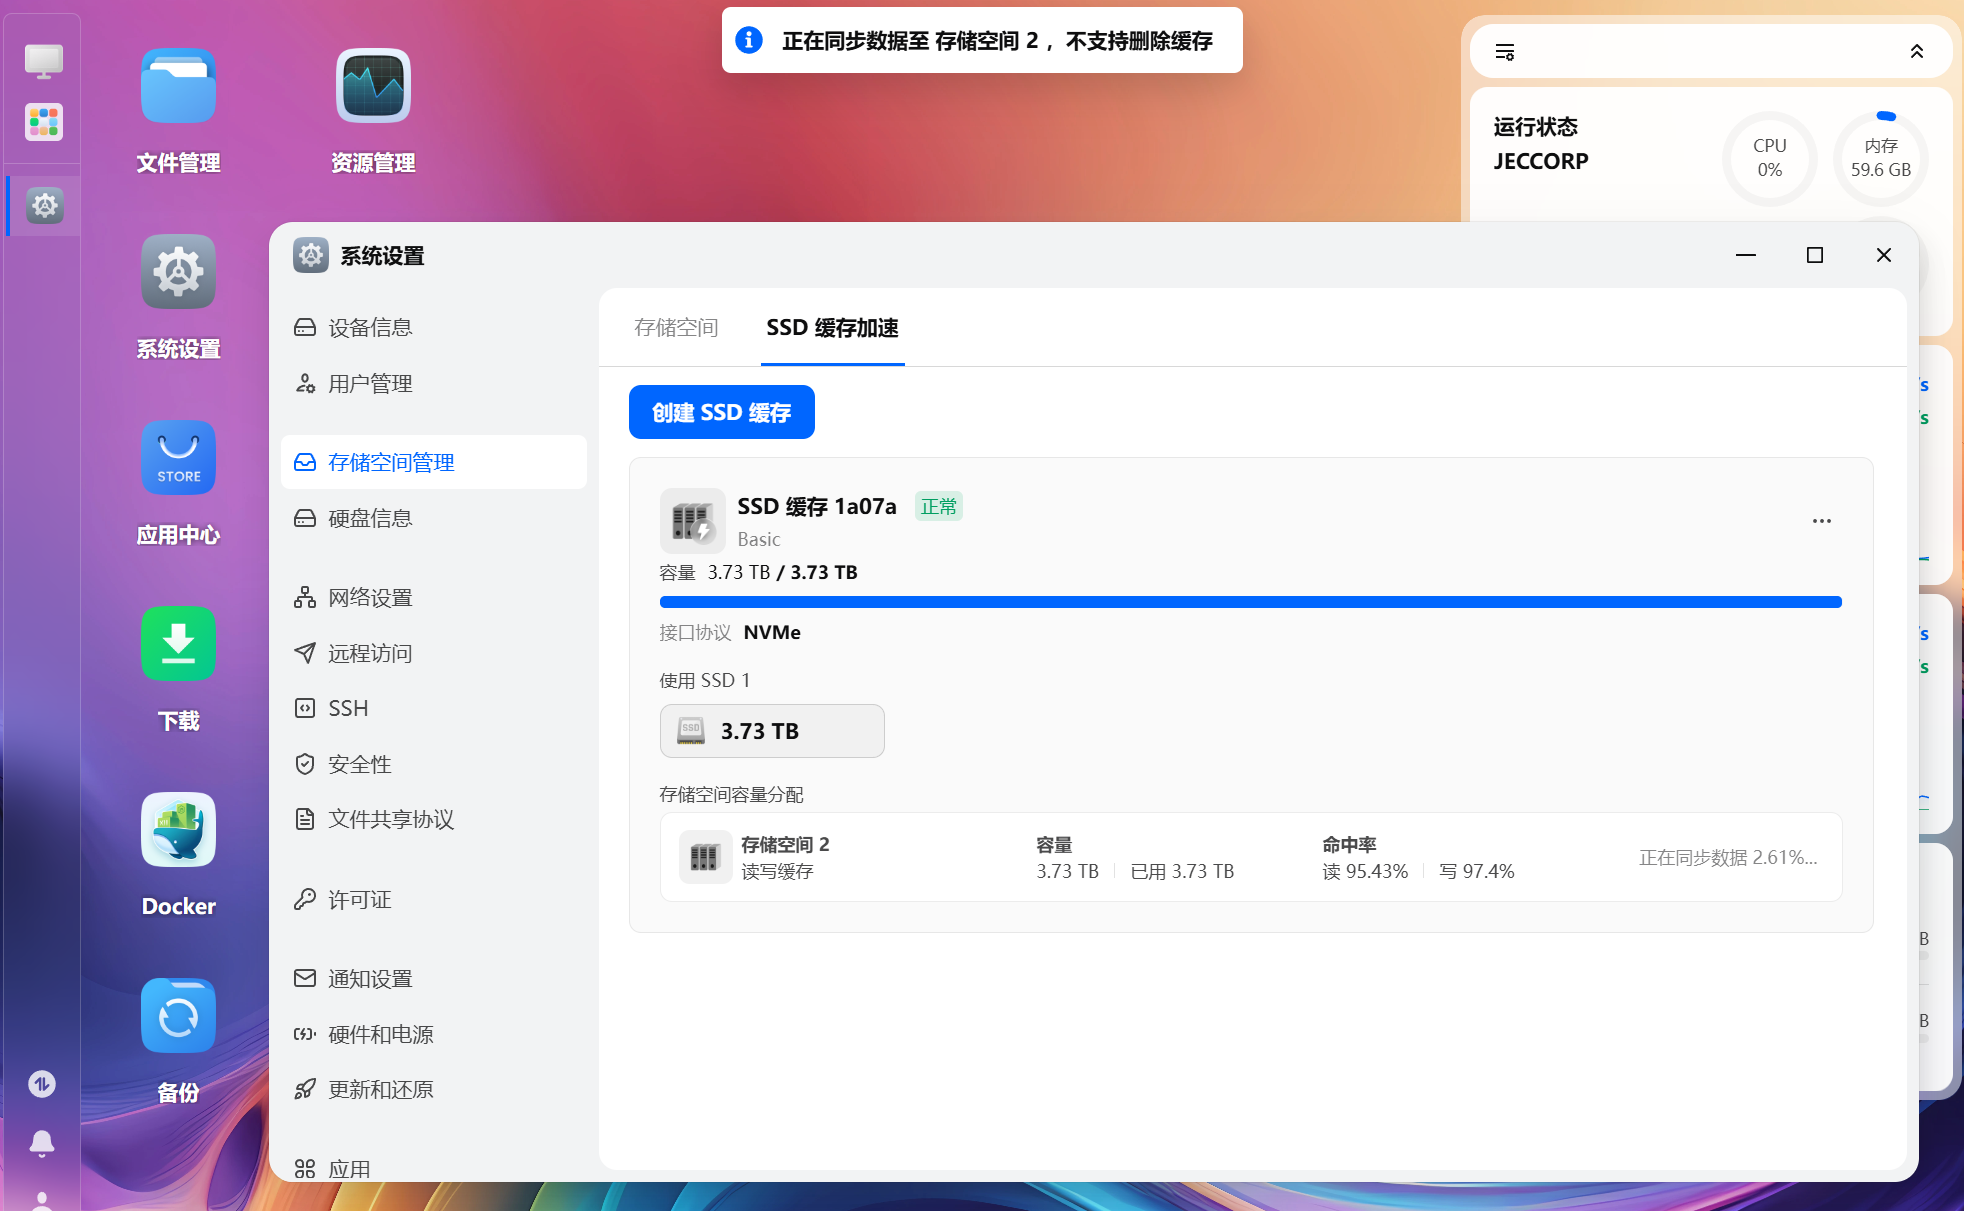This screenshot has height=1211, width=1964.
Task: Open the Backup app icon
Action: [178, 1018]
